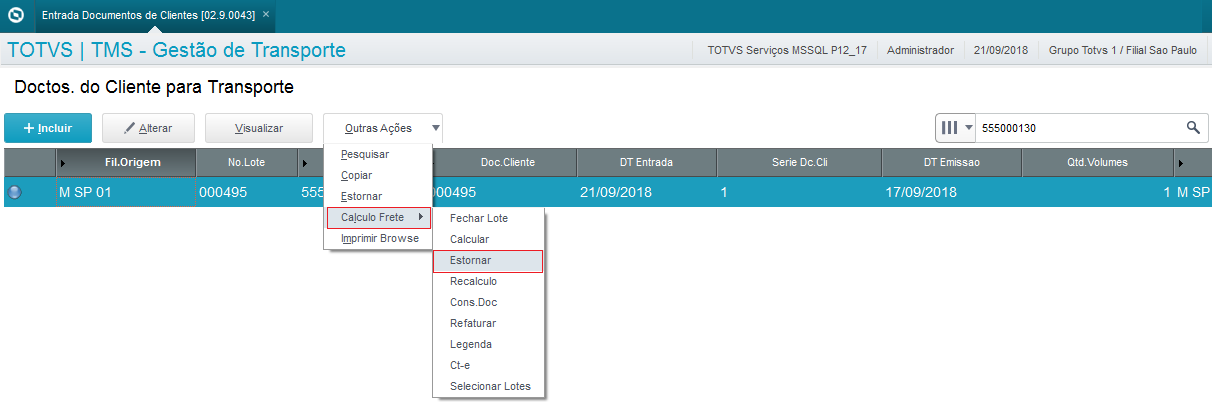Select Ct-e in the submenu

(488, 365)
